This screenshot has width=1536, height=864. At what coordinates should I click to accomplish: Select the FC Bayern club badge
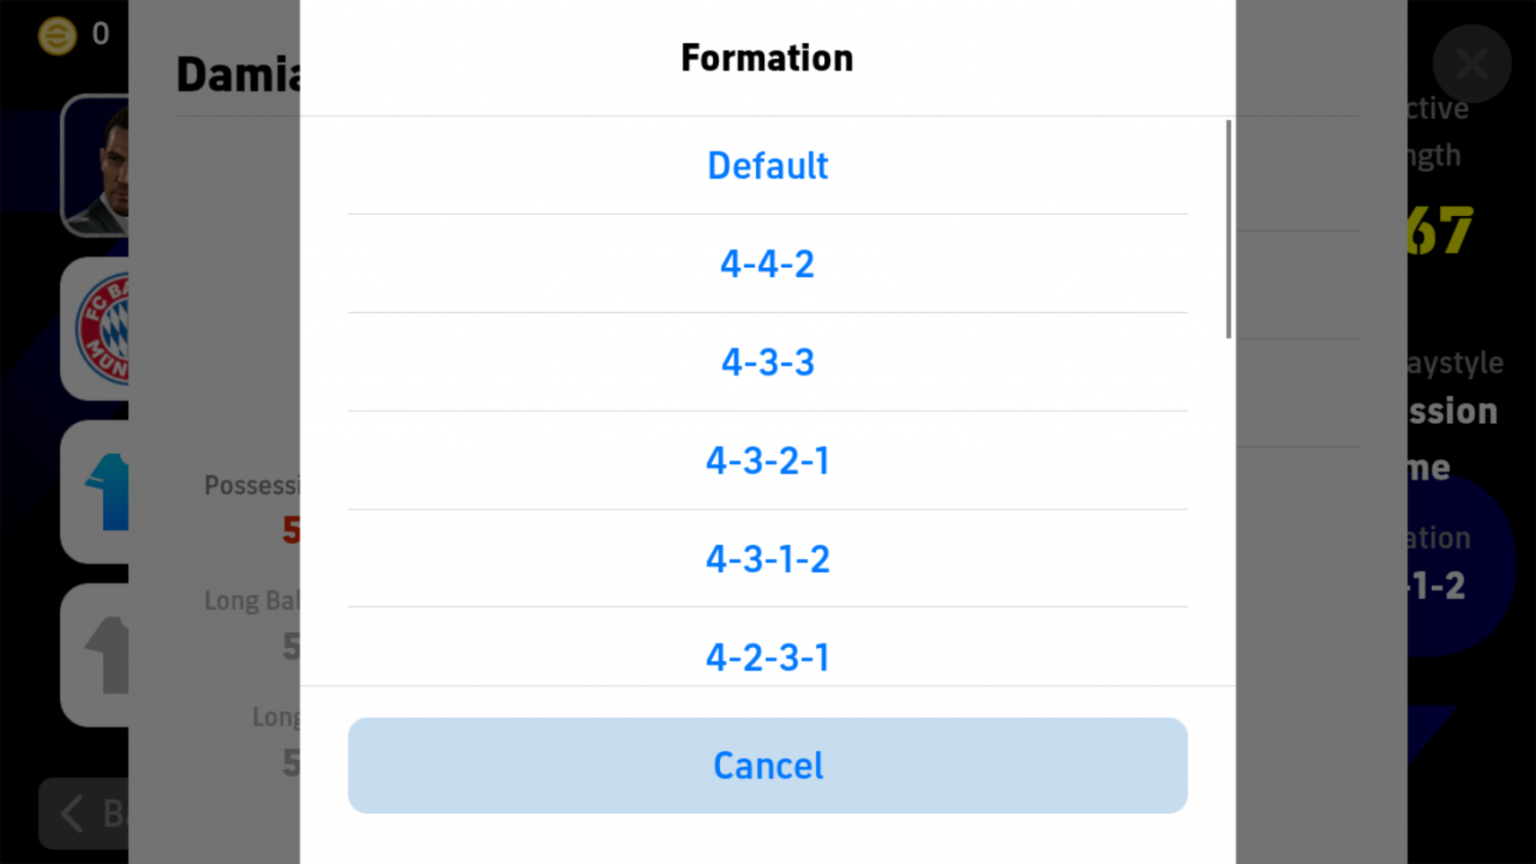pos(110,330)
